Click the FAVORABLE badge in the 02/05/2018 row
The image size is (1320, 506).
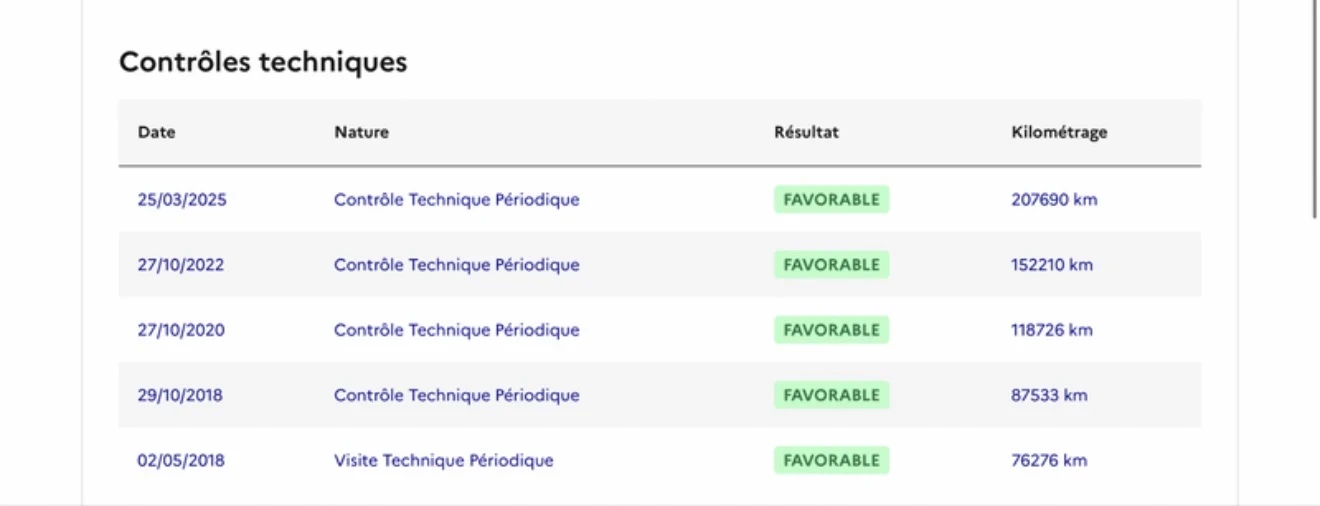(x=831, y=461)
